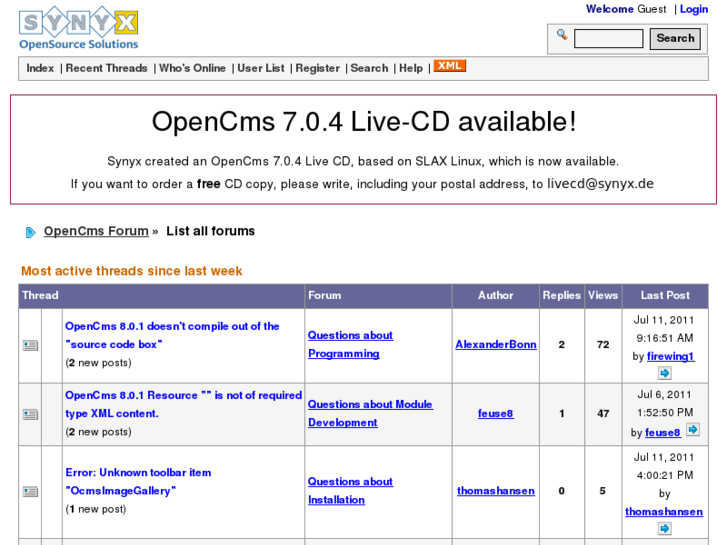The image size is (727, 545).
Task: Click 'Jul 6, 2011' last post date
Action: [x=664, y=395]
